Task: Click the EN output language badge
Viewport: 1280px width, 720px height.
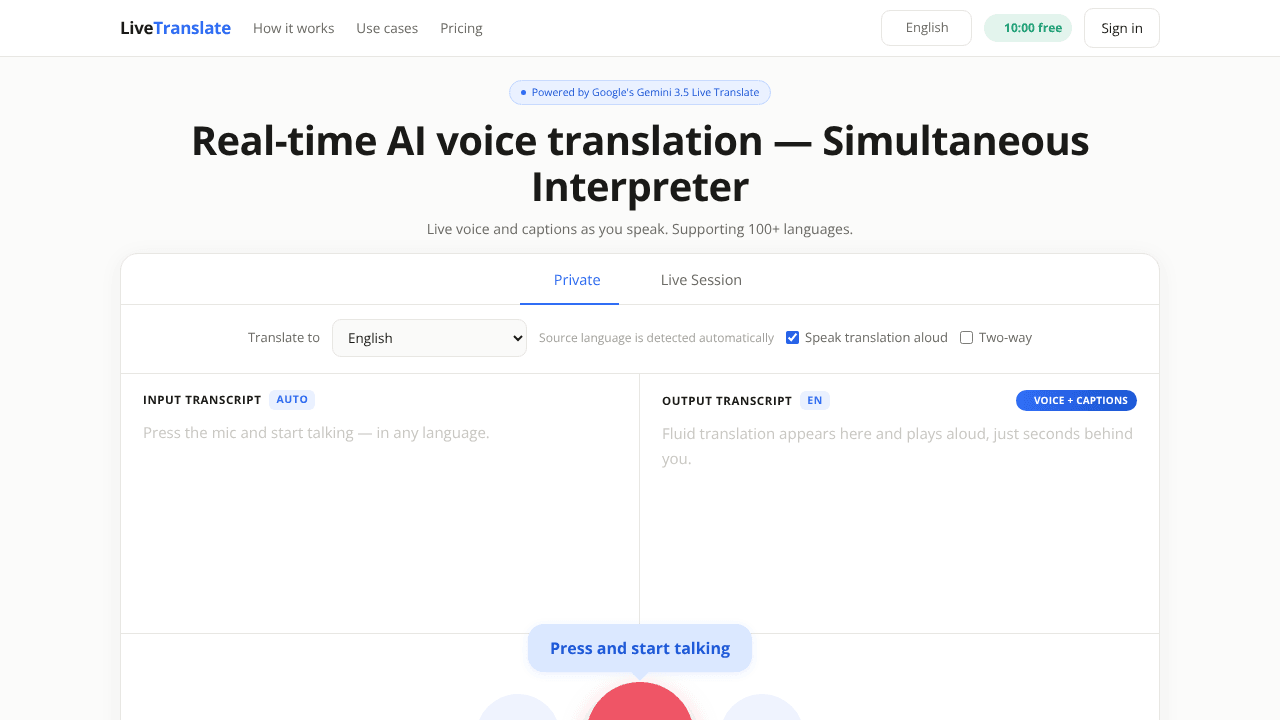Action: click(x=815, y=401)
